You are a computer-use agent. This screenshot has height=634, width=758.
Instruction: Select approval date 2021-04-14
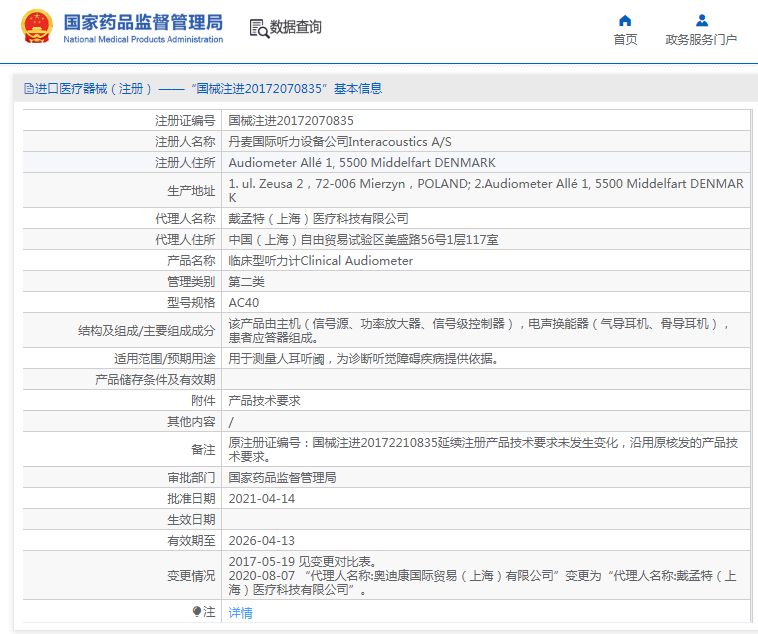pyautogui.click(x=262, y=499)
